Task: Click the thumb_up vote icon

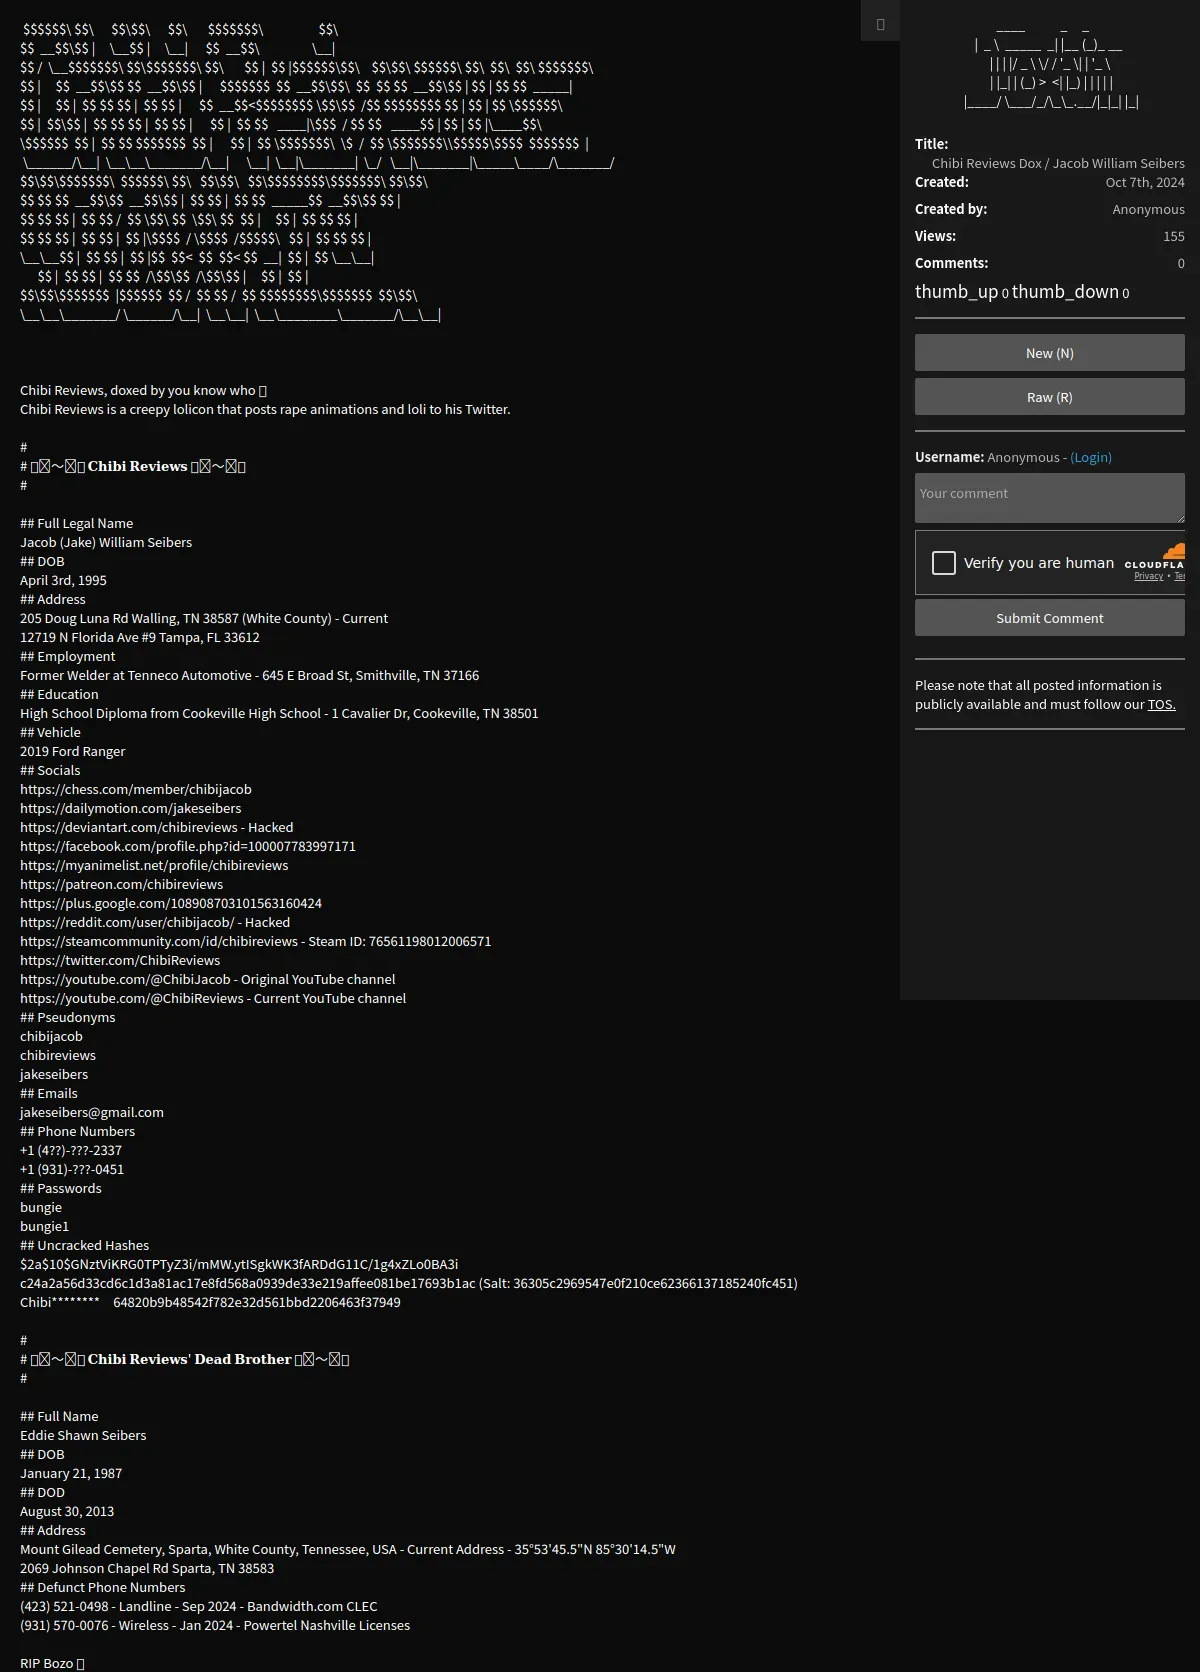Action: (956, 292)
